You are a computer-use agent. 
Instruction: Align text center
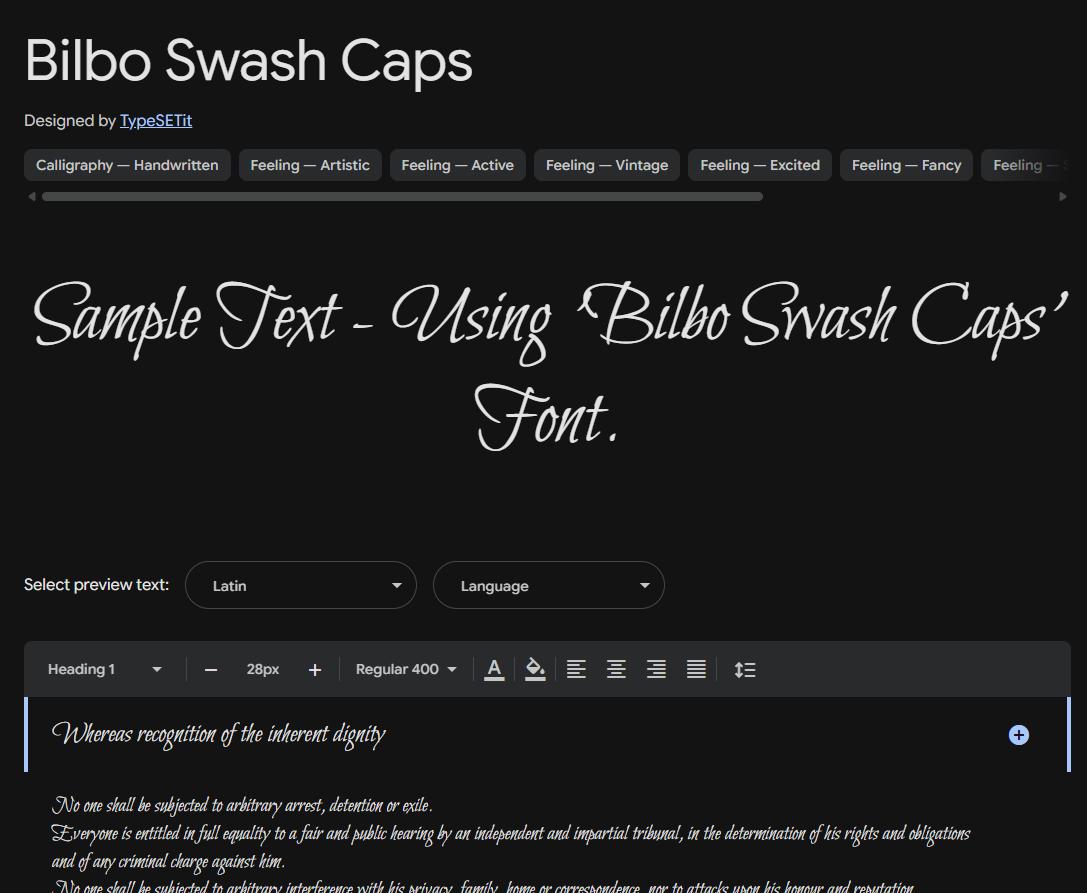pos(616,669)
